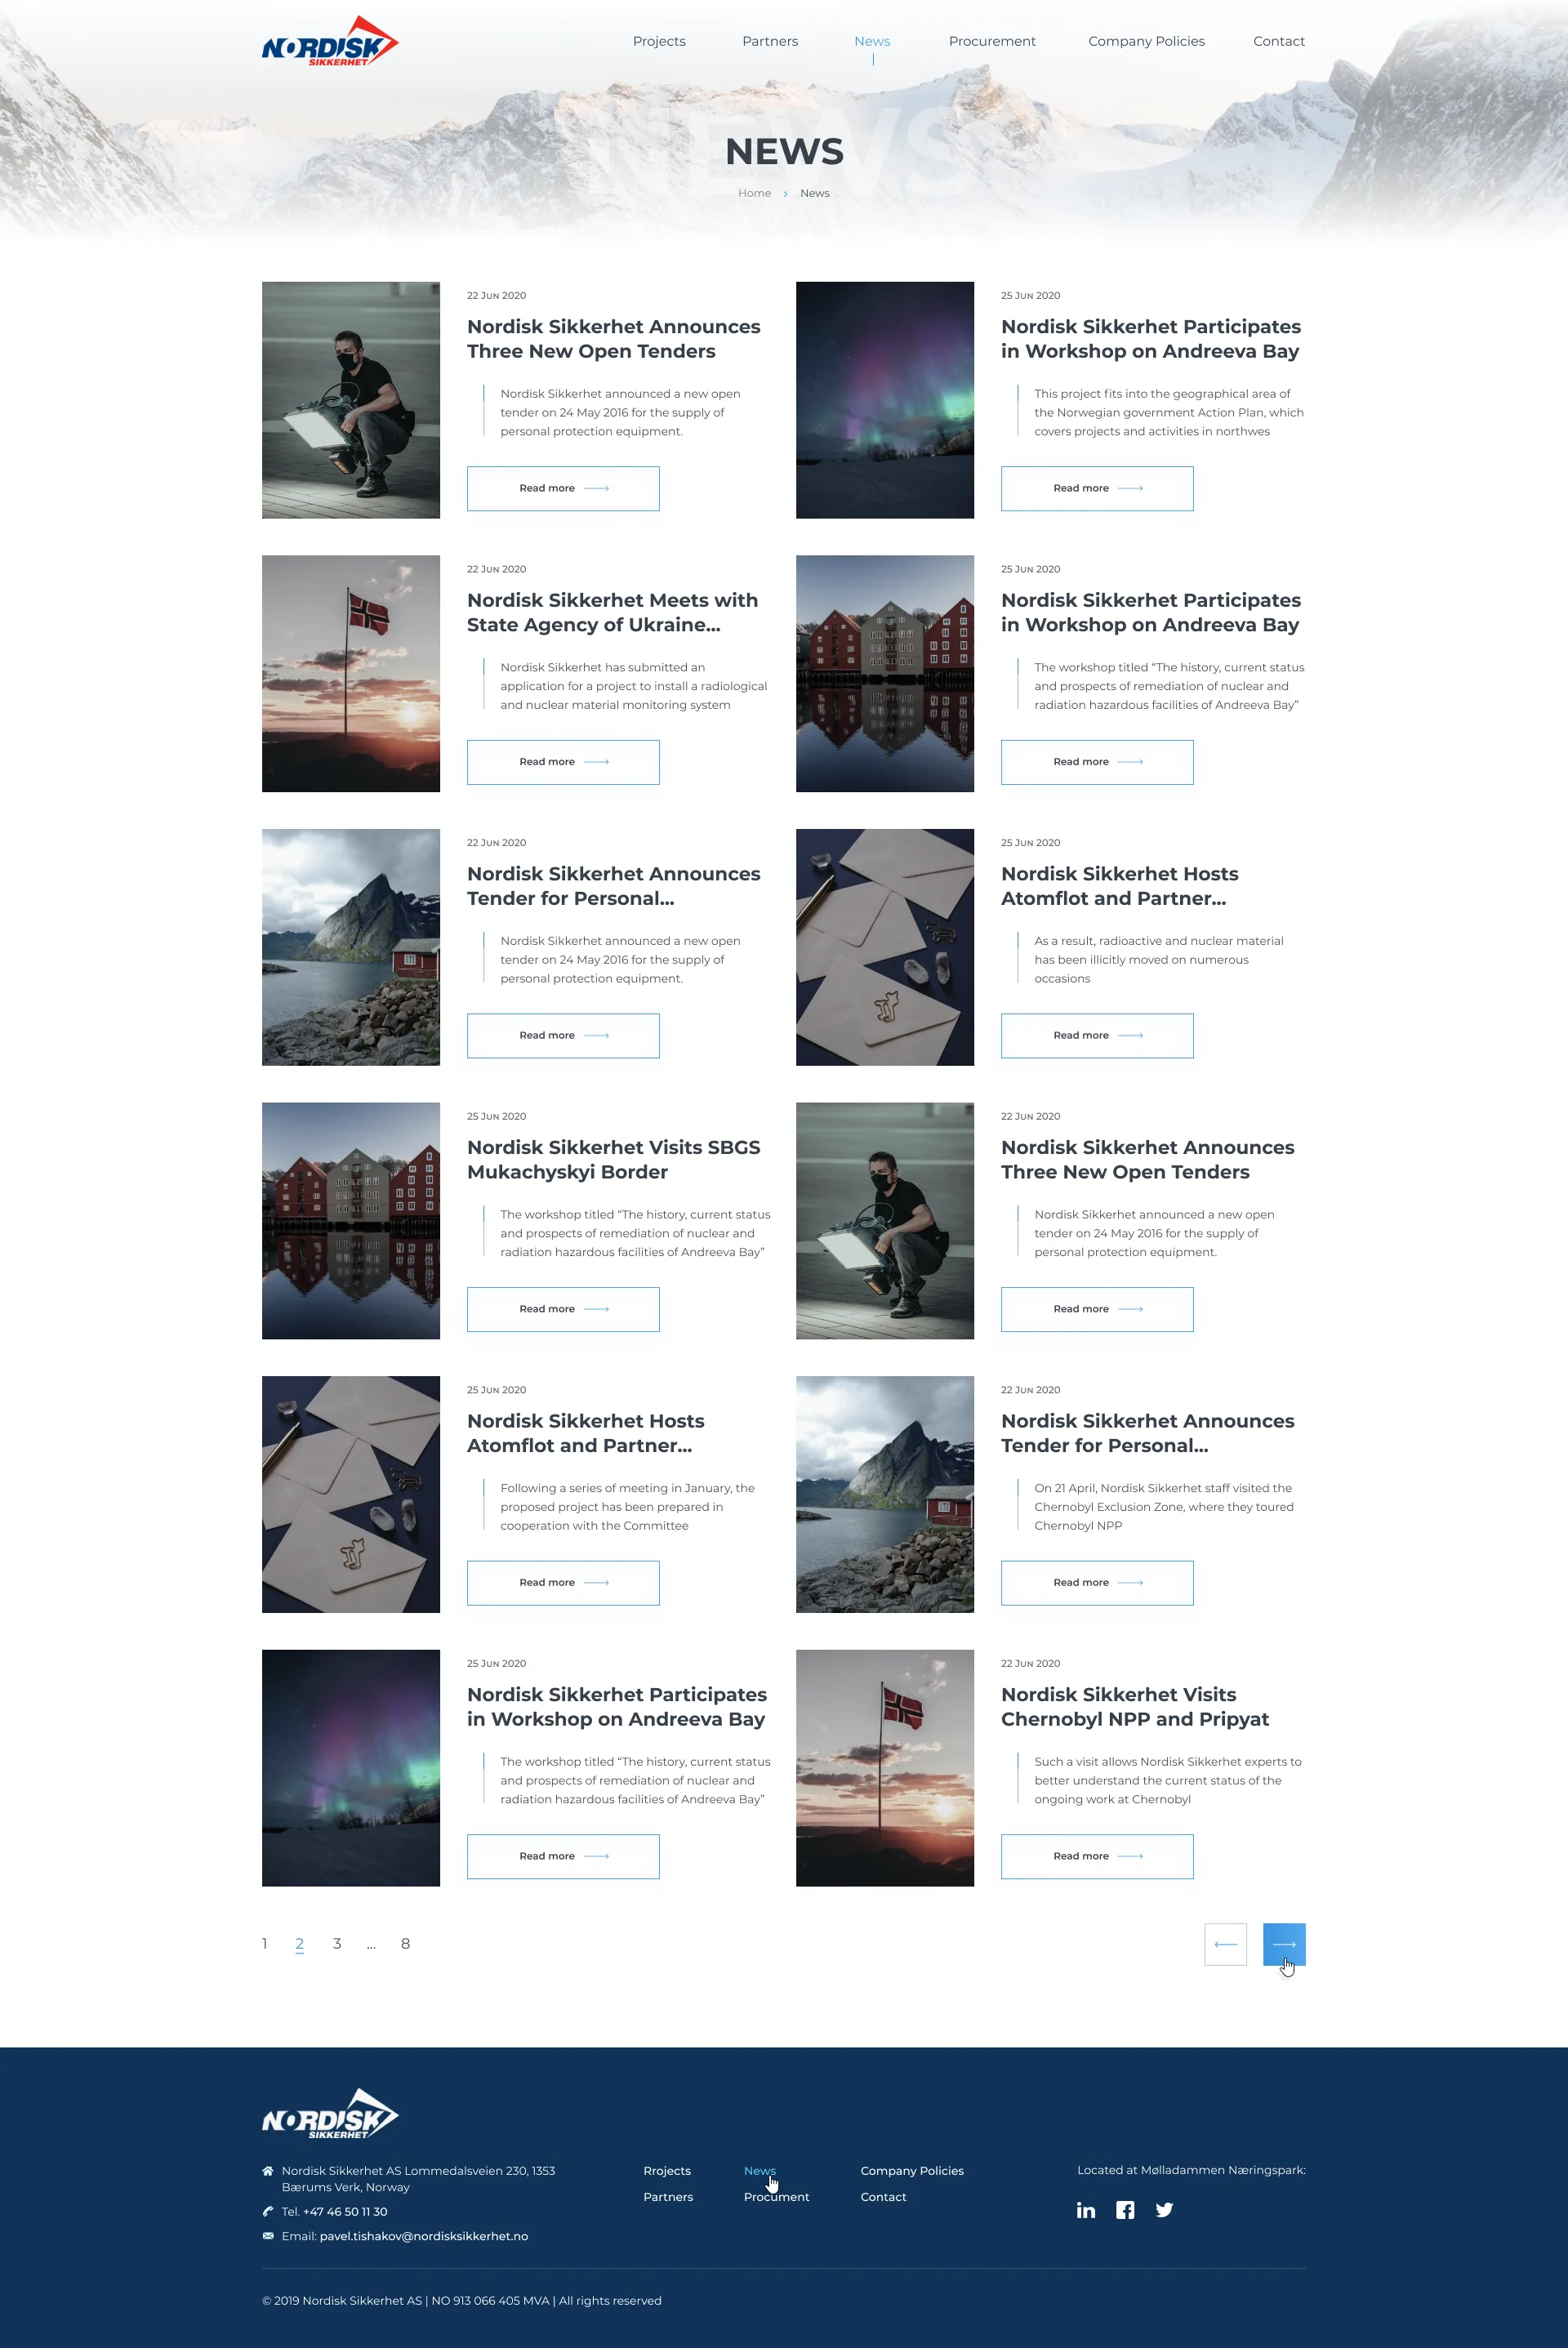The width and height of the screenshot is (1568, 2348).
Task: Open the mountain cabin thumbnail in left column
Action: click(x=351, y=947)
